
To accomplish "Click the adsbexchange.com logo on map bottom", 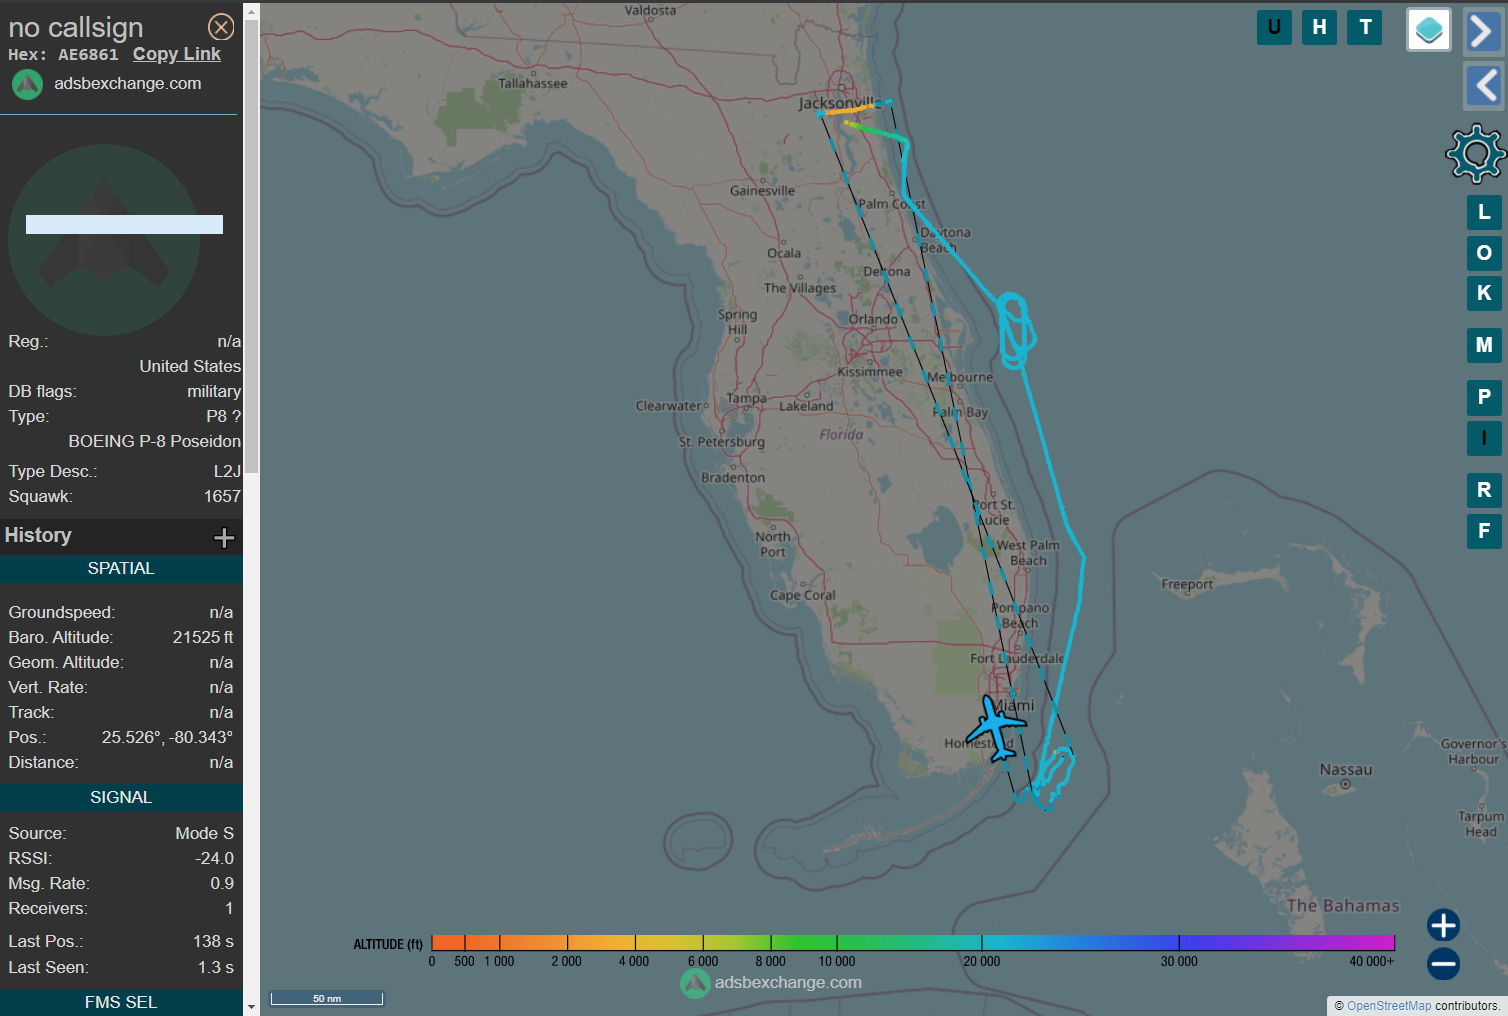I will (x=771, y=983).
